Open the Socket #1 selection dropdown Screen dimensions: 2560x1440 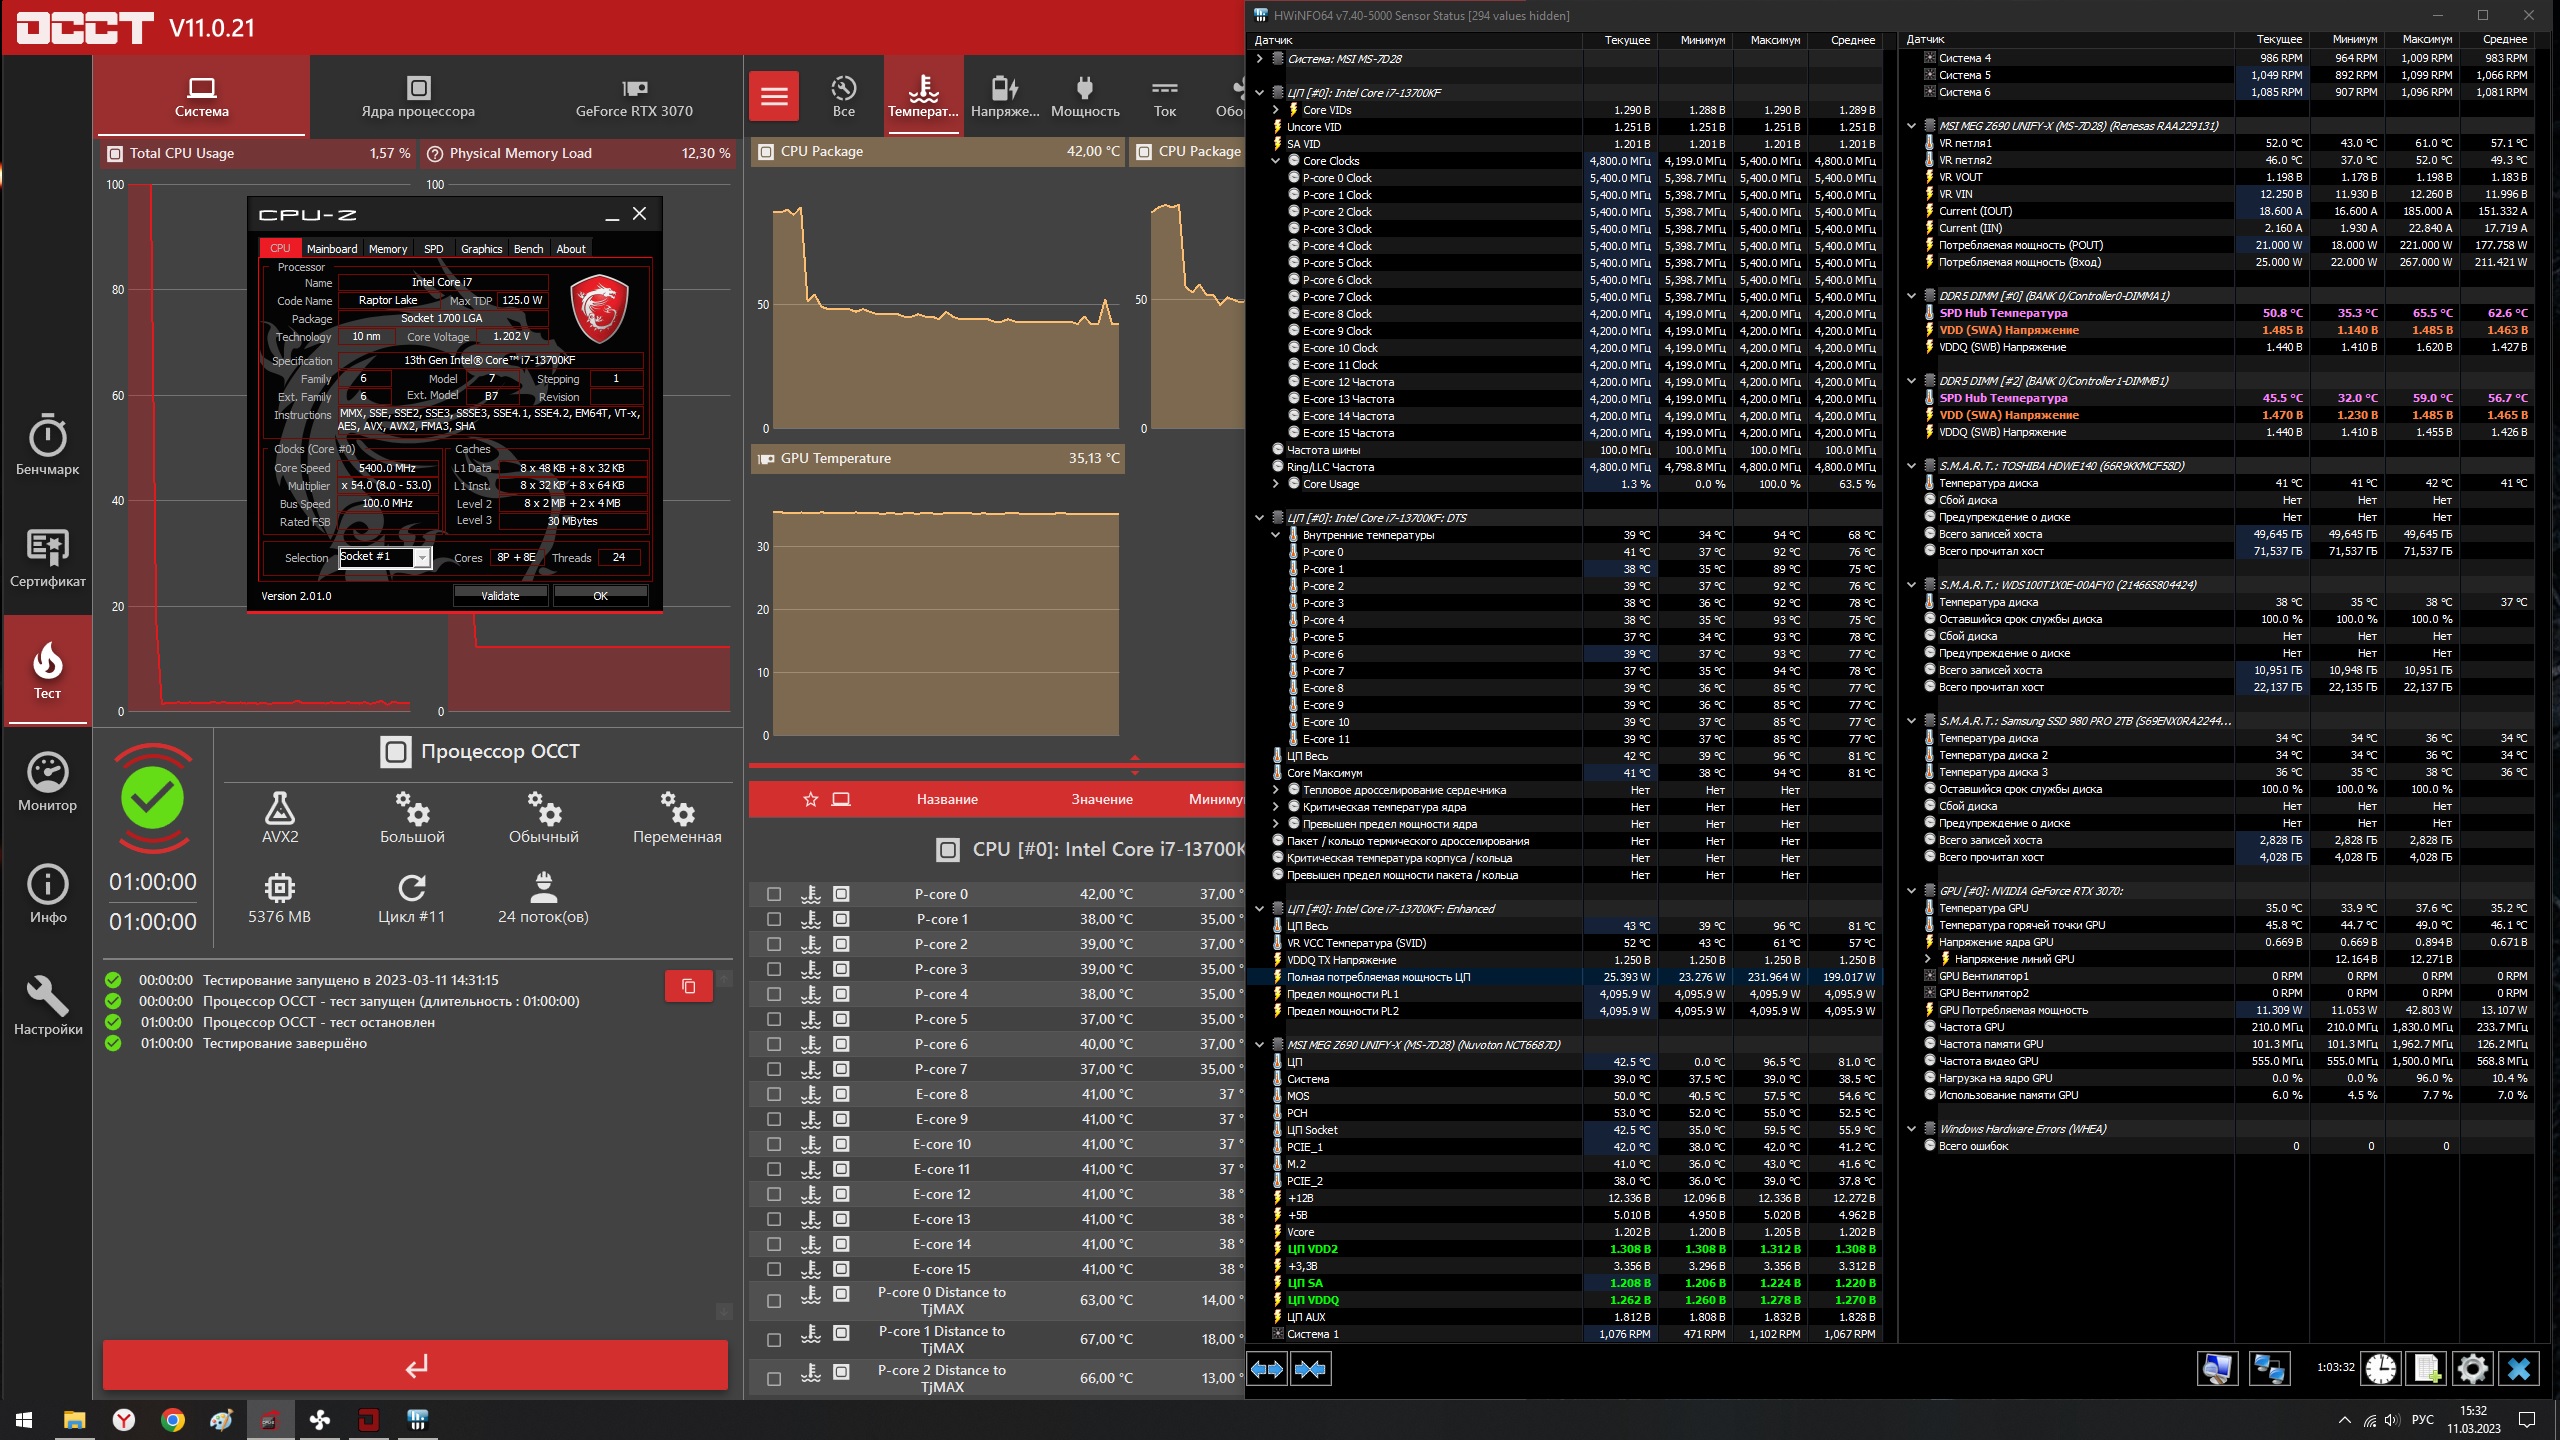422,558
